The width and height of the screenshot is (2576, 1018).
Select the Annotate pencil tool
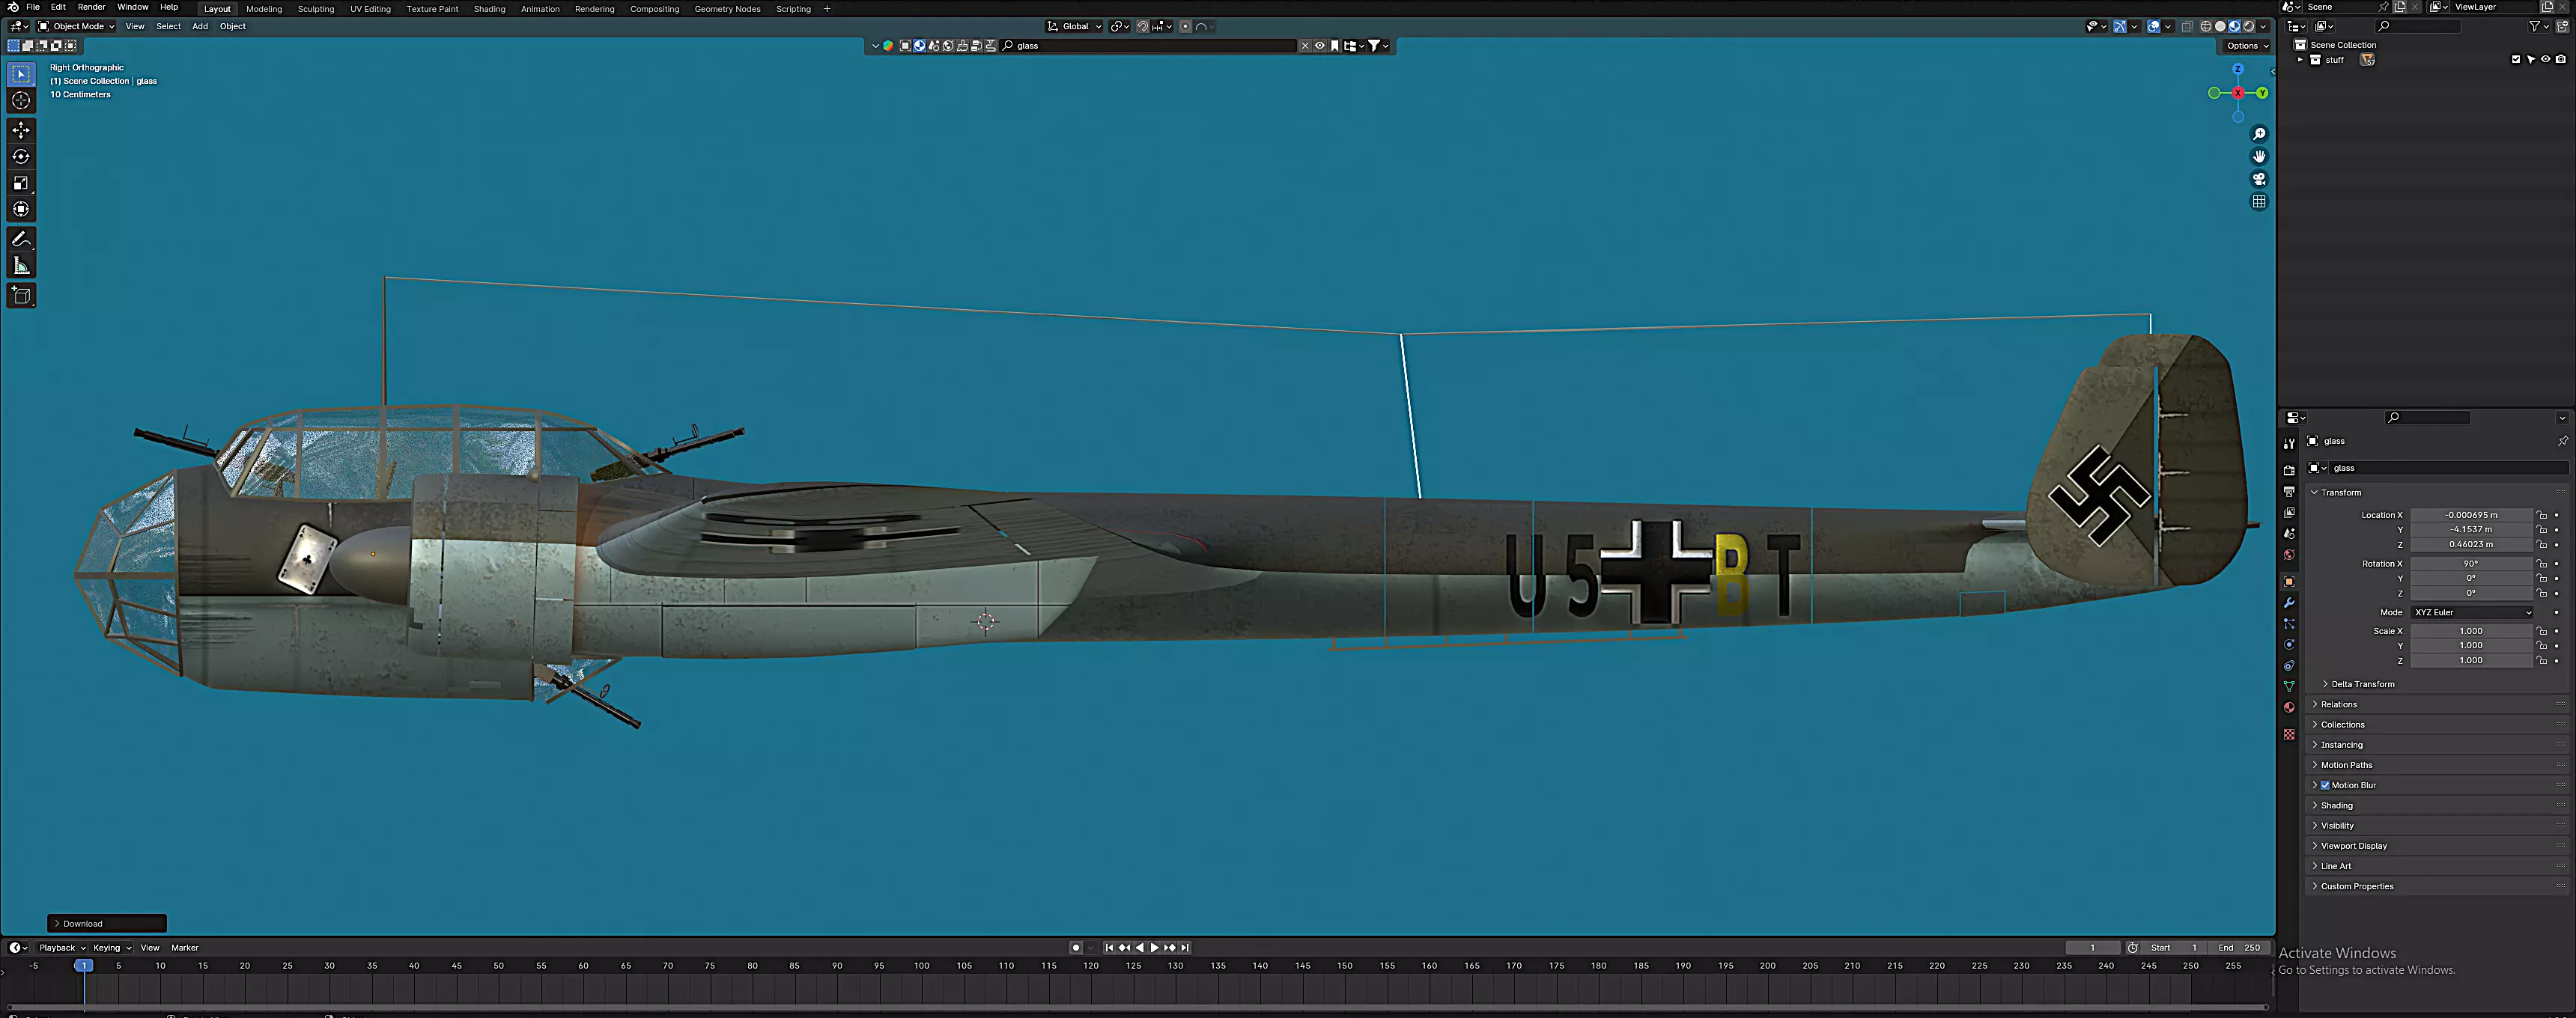click(x=21, y=239)
